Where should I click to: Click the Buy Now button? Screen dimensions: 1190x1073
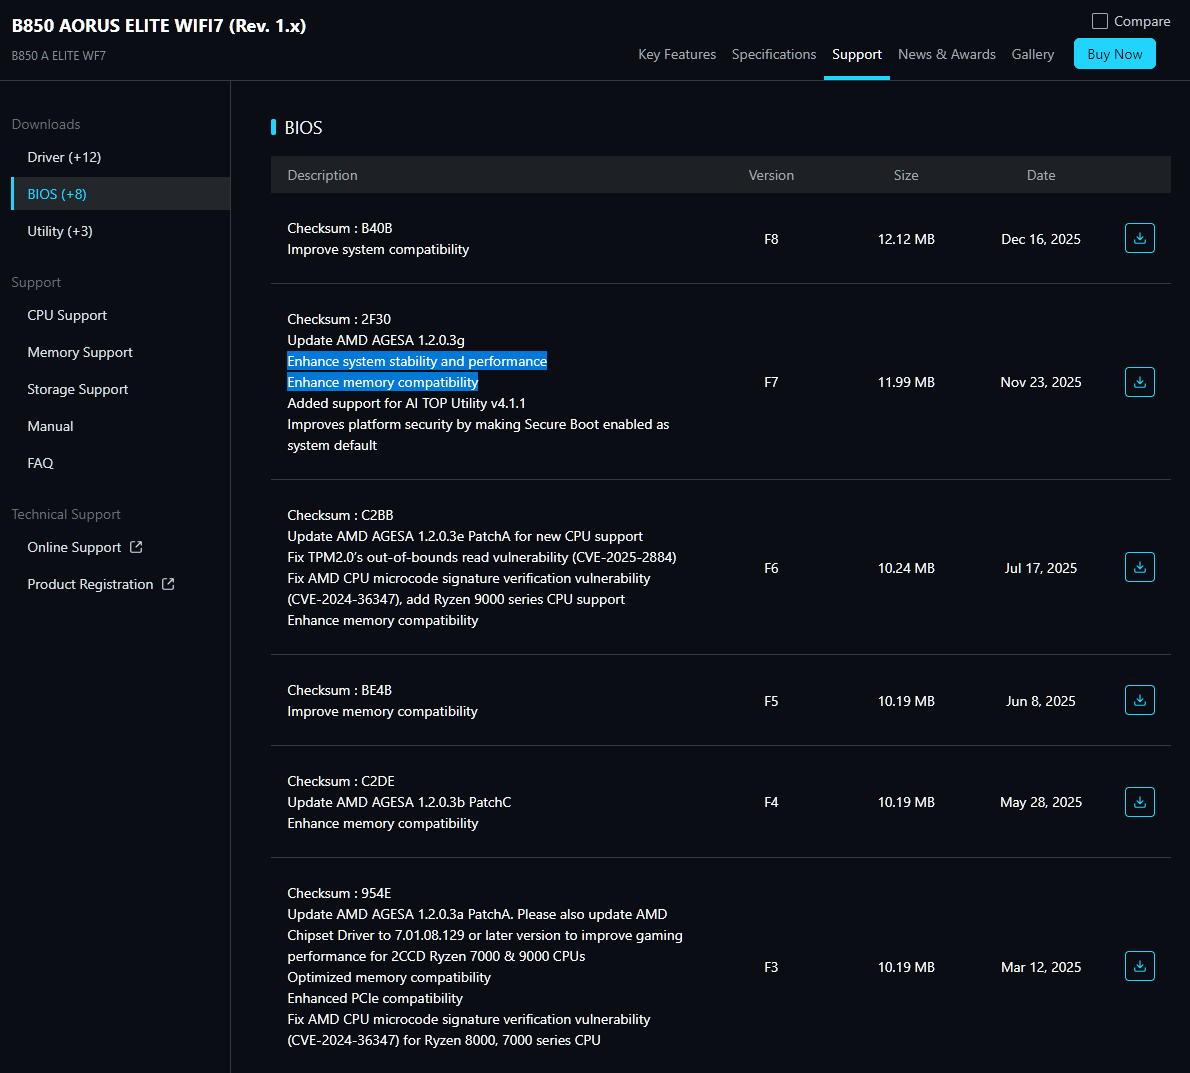coord(1114,54)
